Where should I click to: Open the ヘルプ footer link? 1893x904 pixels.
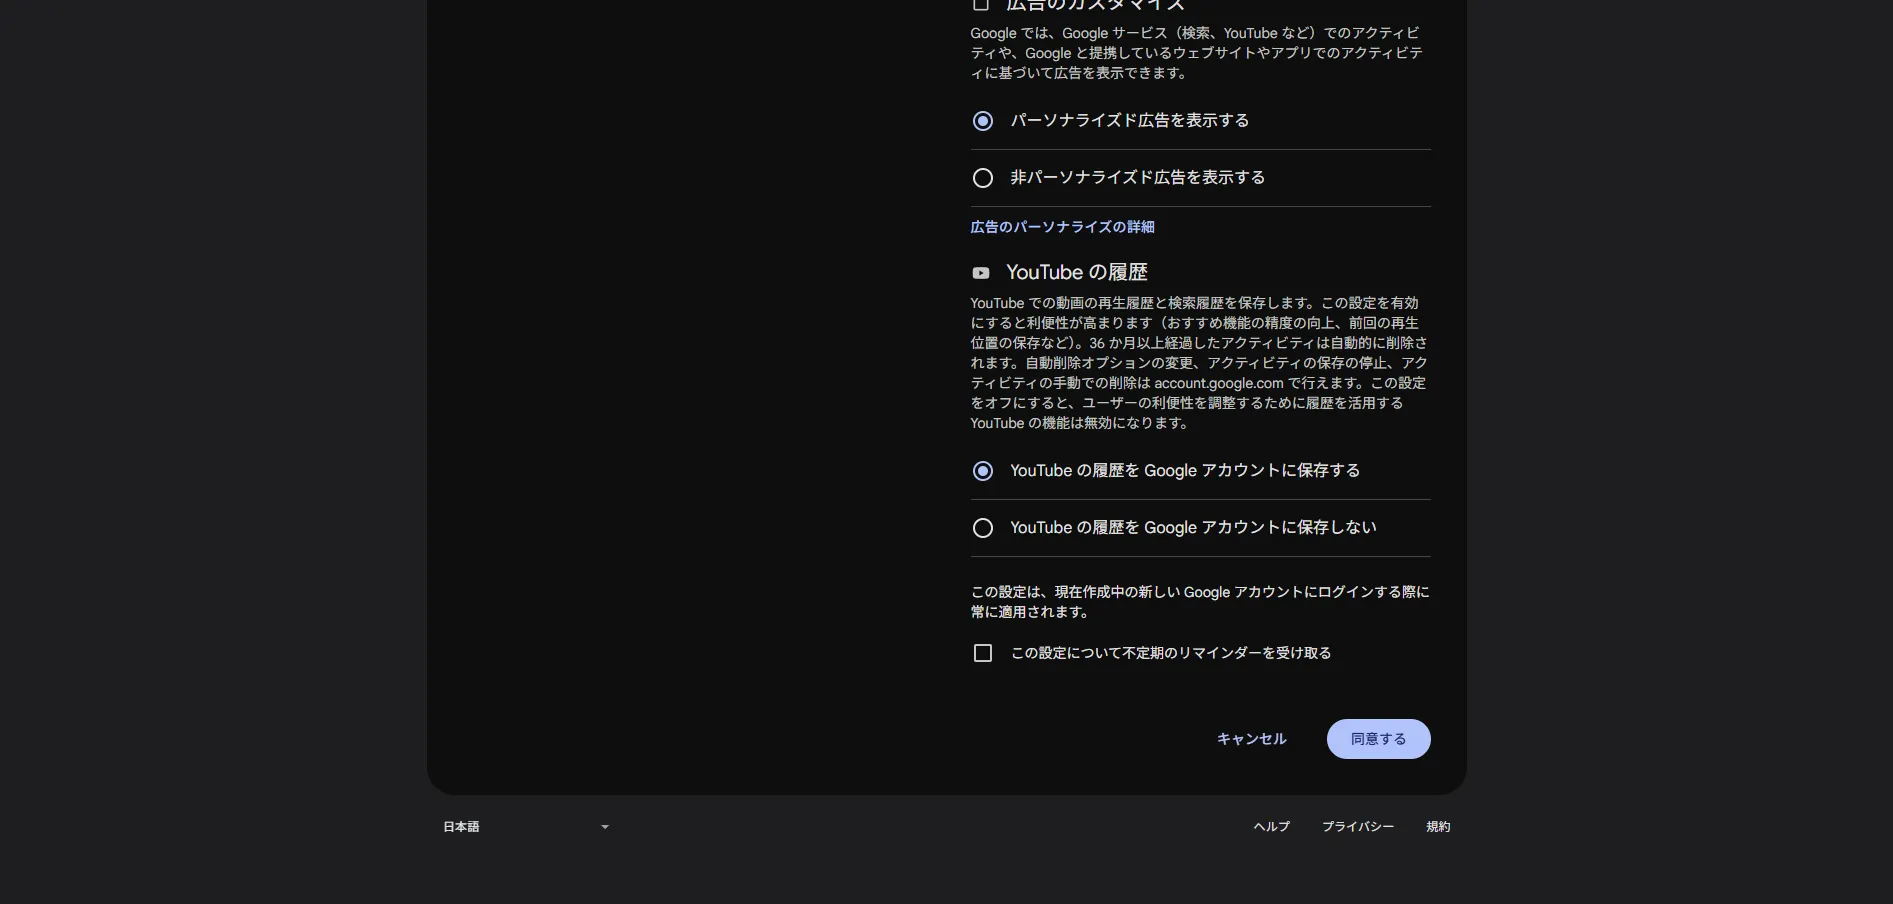click(x=1271, y=827)
